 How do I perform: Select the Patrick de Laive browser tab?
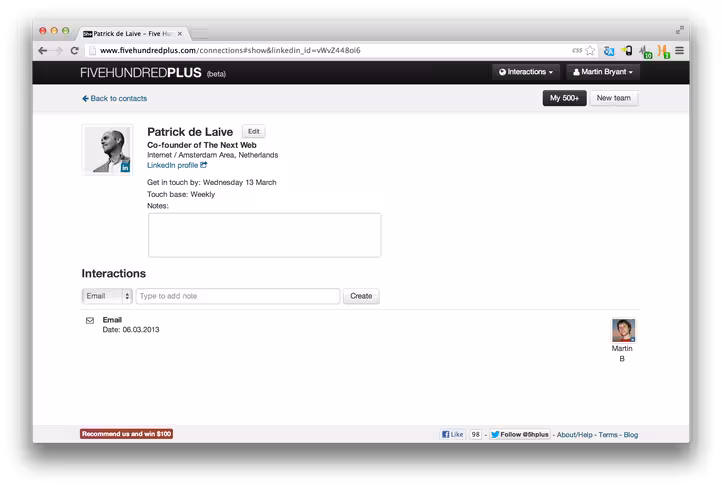tap(132, 34)
